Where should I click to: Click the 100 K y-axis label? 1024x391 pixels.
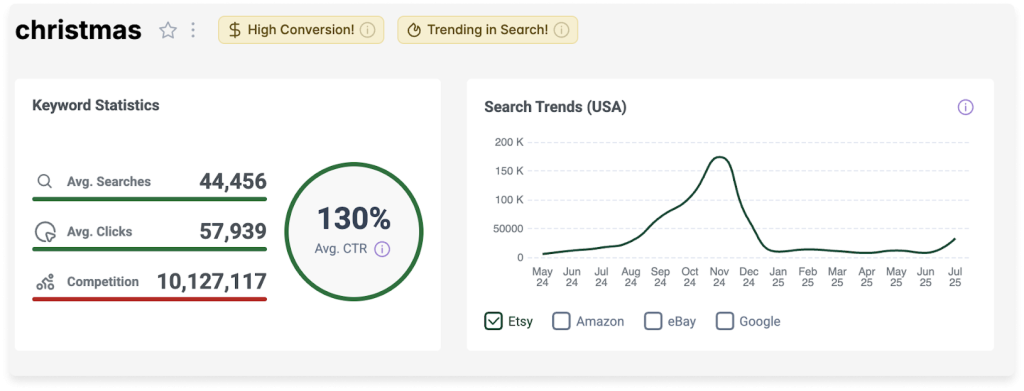point(510,200)
